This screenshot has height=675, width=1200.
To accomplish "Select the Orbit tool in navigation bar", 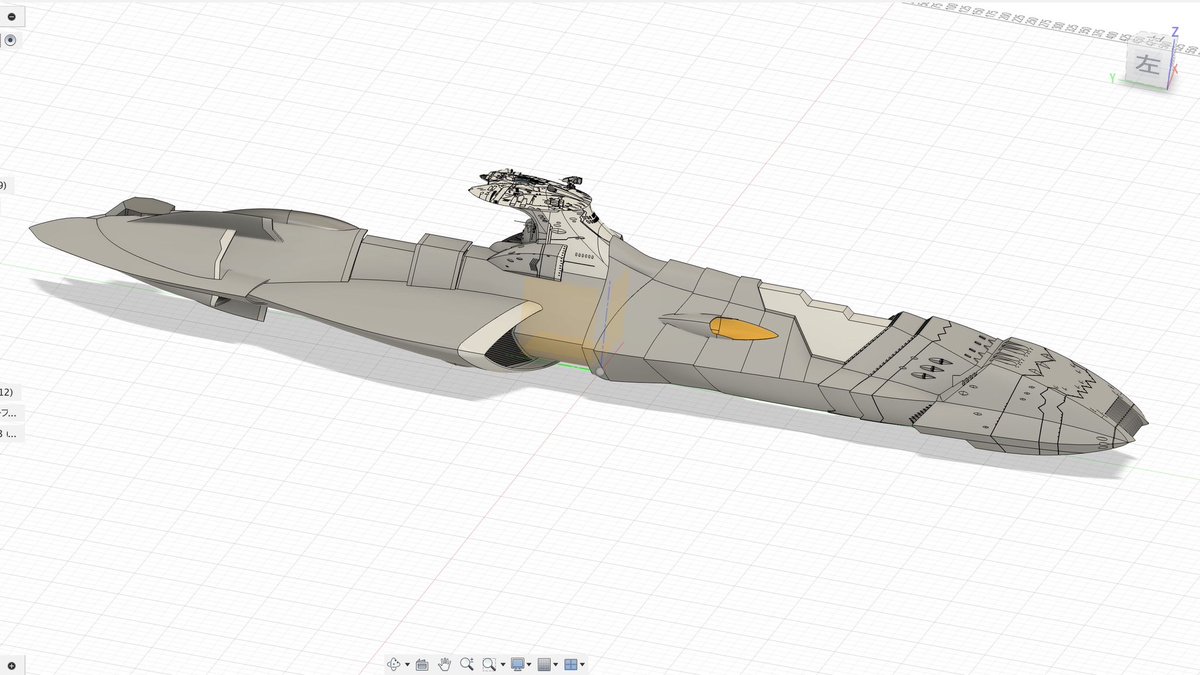I will (x=394, y=664).
